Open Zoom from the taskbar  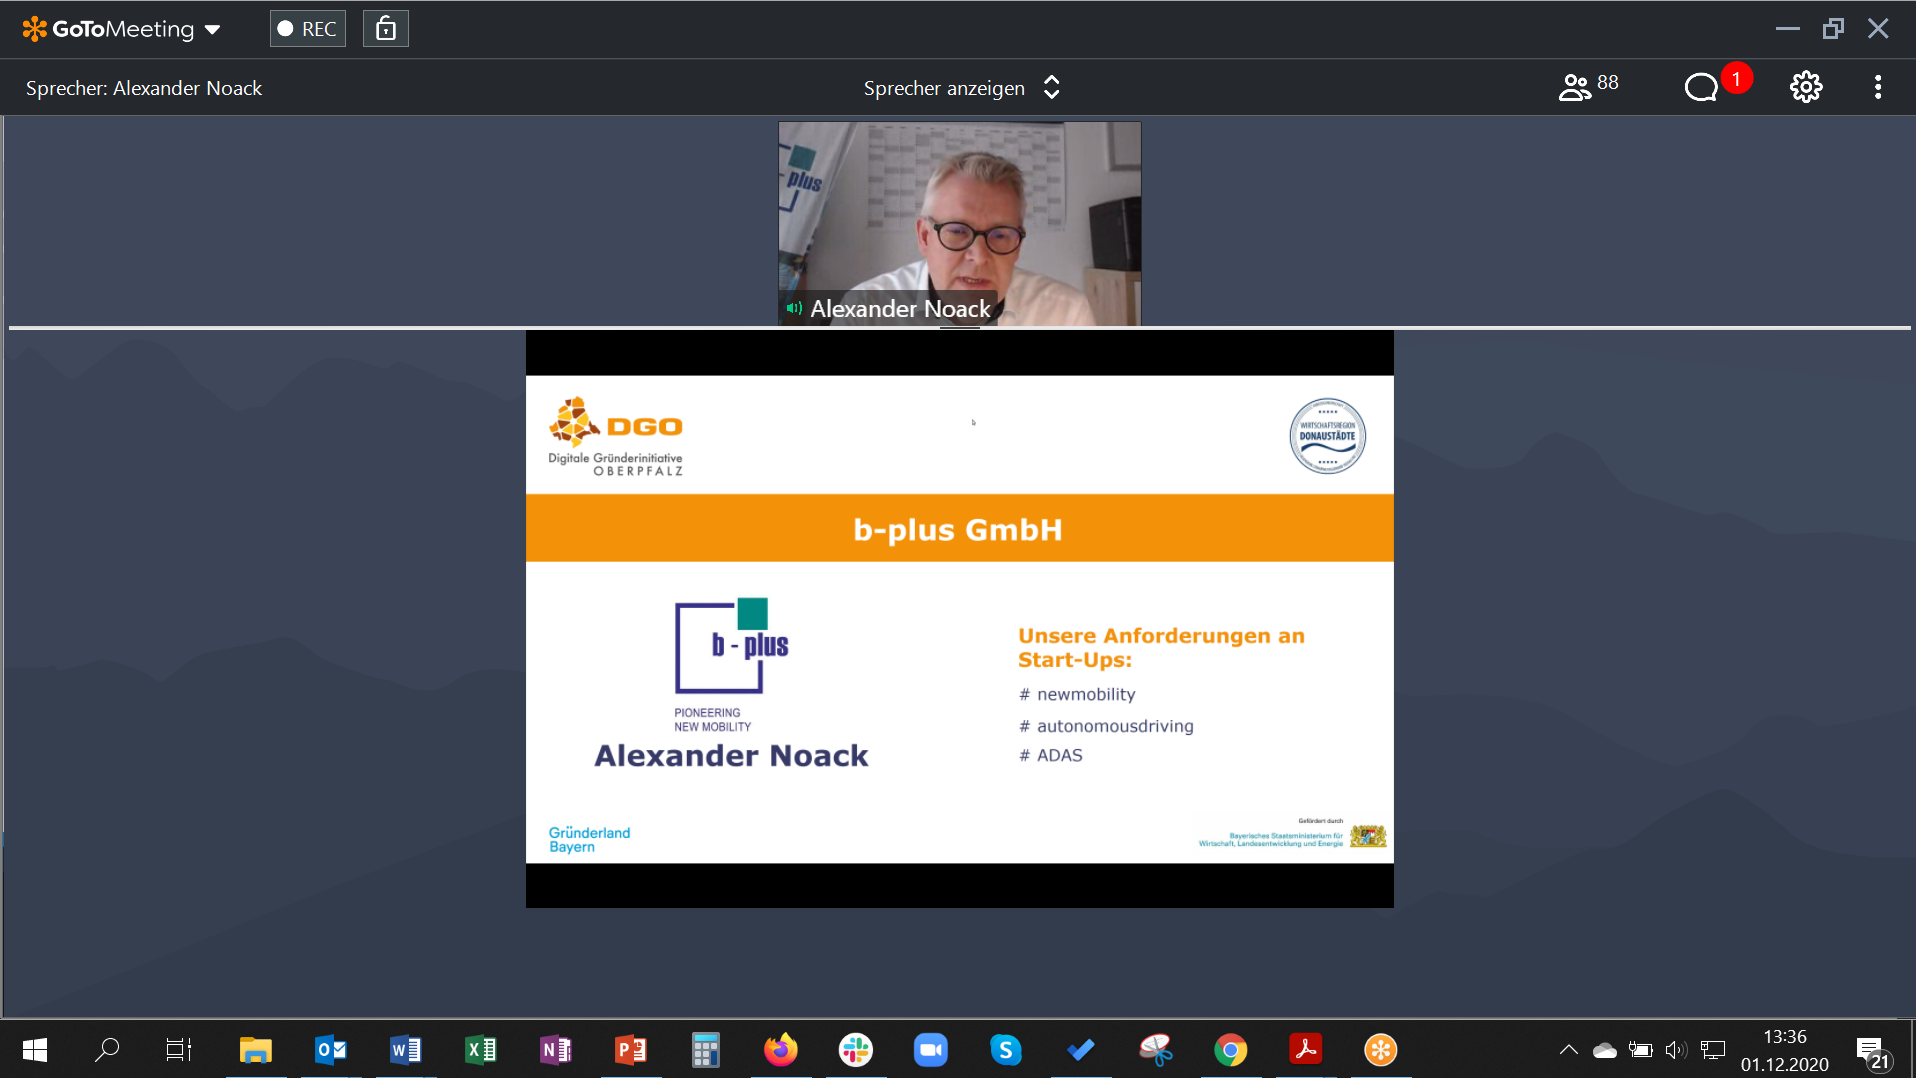(x=931, y=1049)
